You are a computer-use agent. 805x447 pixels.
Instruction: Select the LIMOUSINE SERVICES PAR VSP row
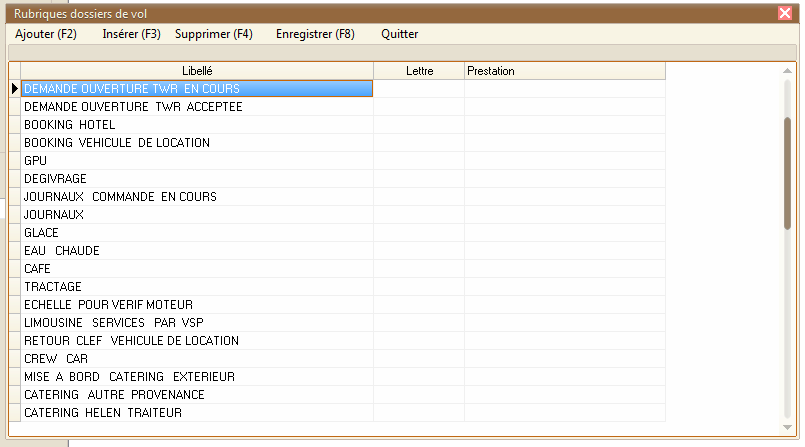(197, 323)
